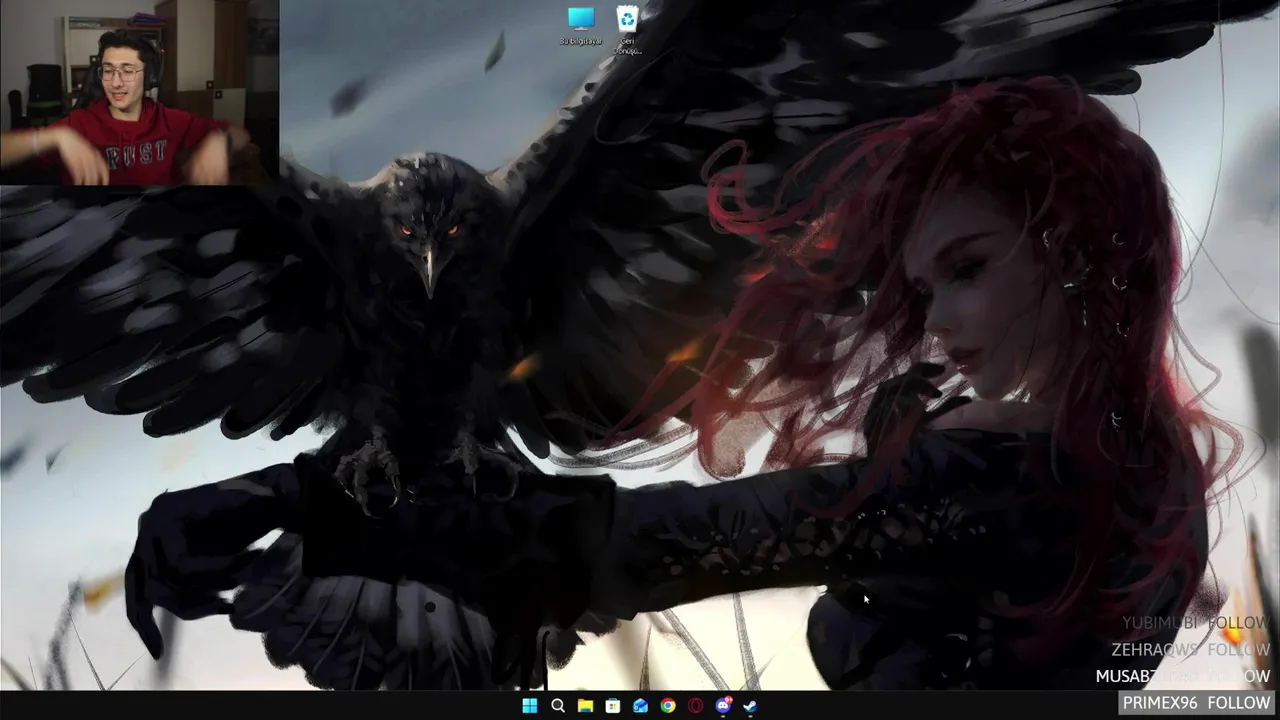The height and width of the screenshot is (720, 1280).
Task: Switch to Discord with notification badge
Action: pos(723,706)
